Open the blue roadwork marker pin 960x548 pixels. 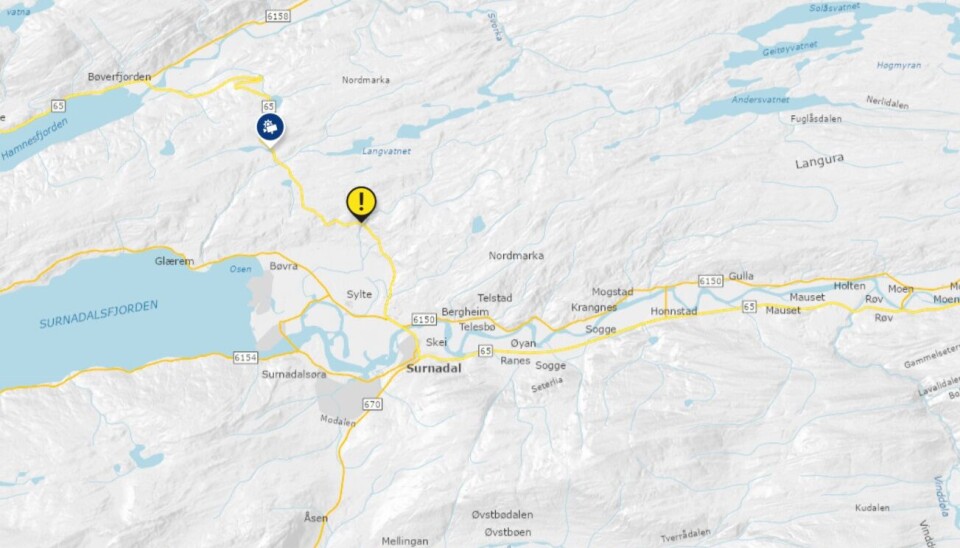(x=270, y=130)
